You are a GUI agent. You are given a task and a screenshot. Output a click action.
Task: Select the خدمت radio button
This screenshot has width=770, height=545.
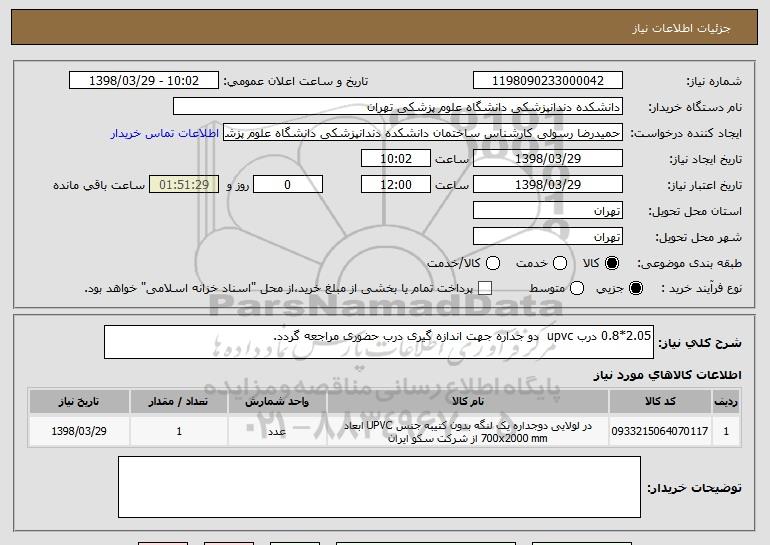click(x=560, y=263)
